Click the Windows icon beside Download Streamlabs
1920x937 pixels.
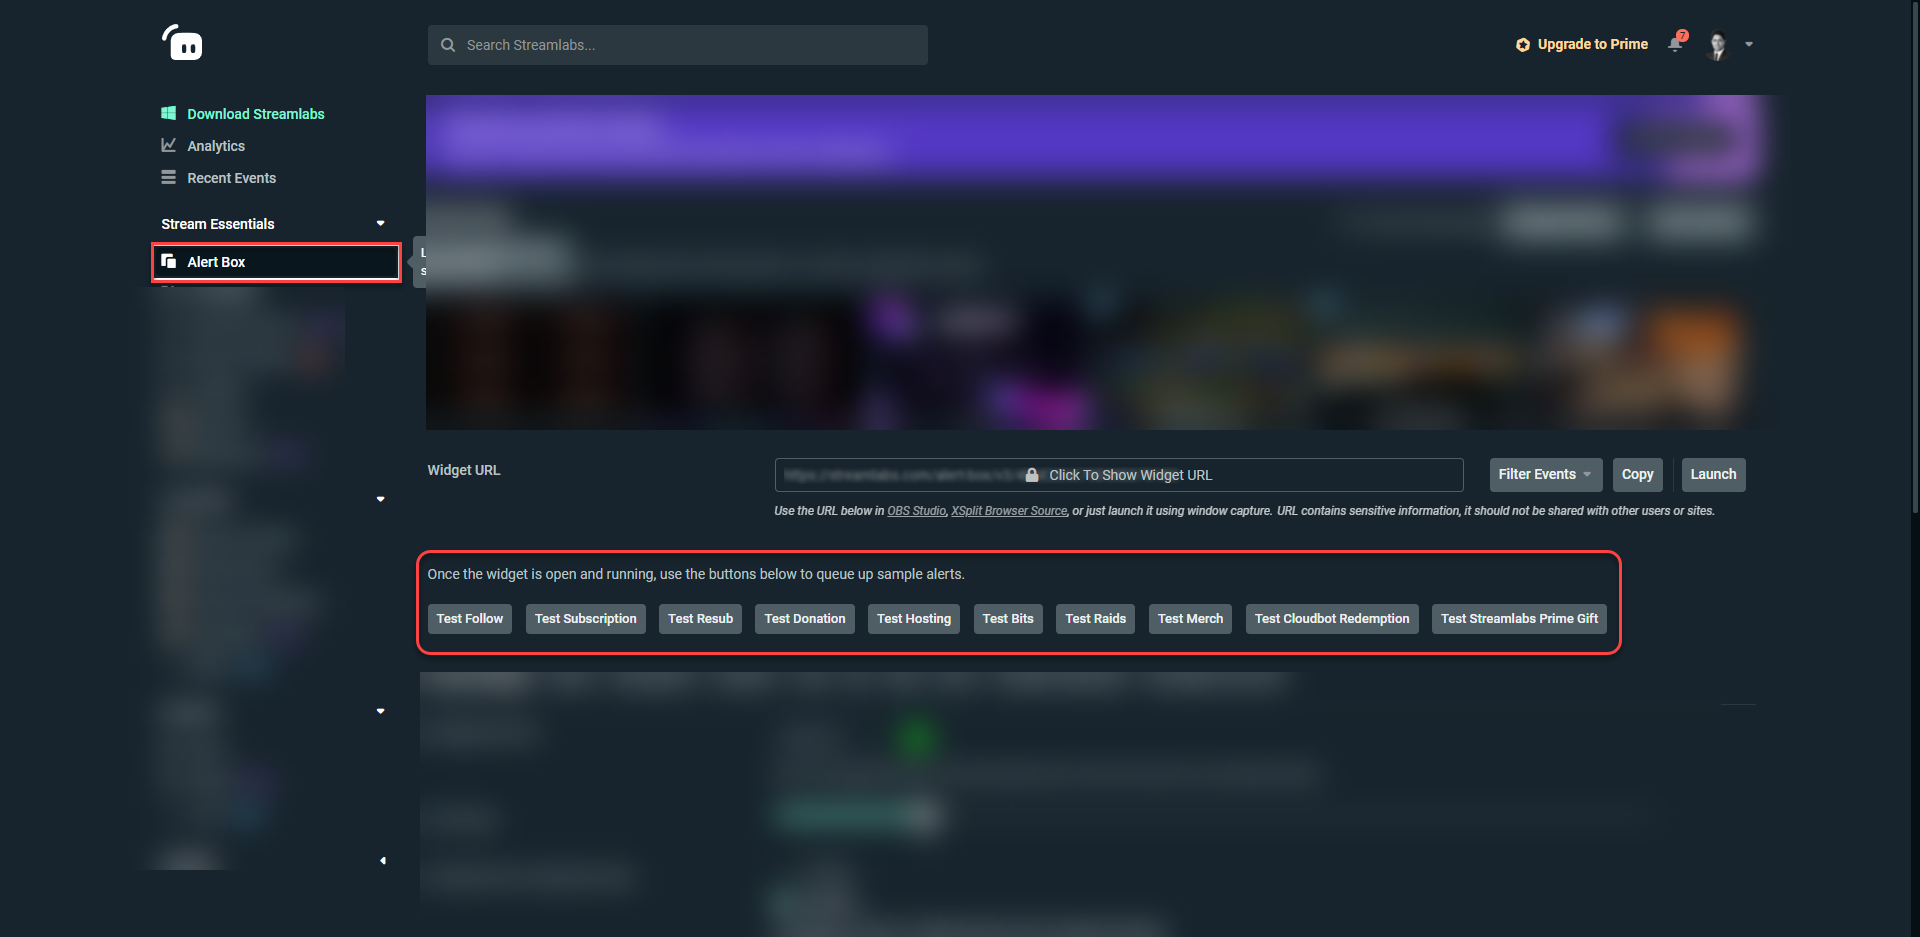click(169, 113)
